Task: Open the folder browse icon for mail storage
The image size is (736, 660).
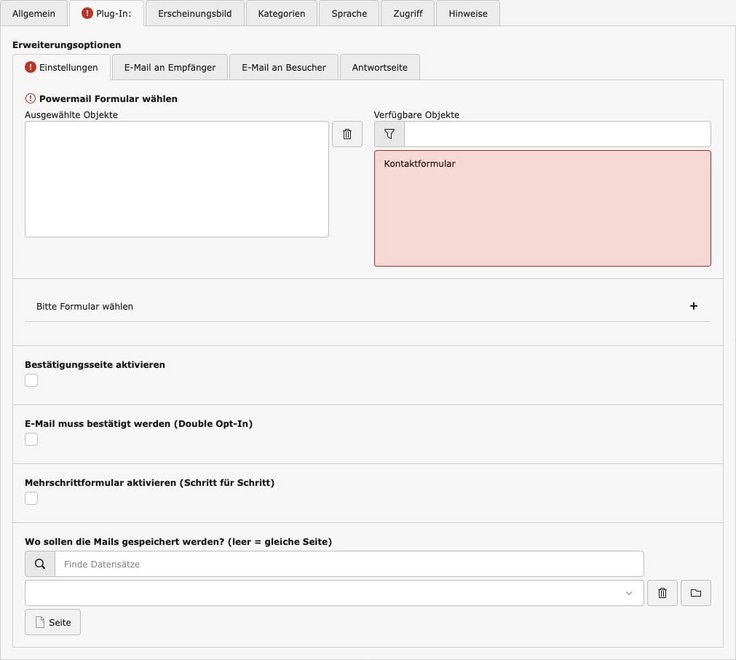Action: coord(696,593)
